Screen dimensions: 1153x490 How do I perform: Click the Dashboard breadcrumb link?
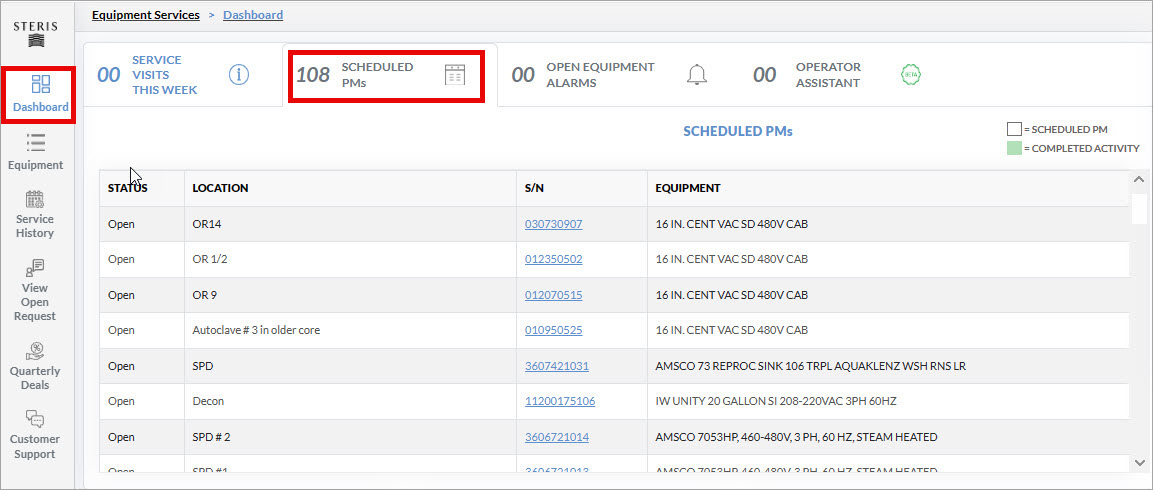pos(253,15)
